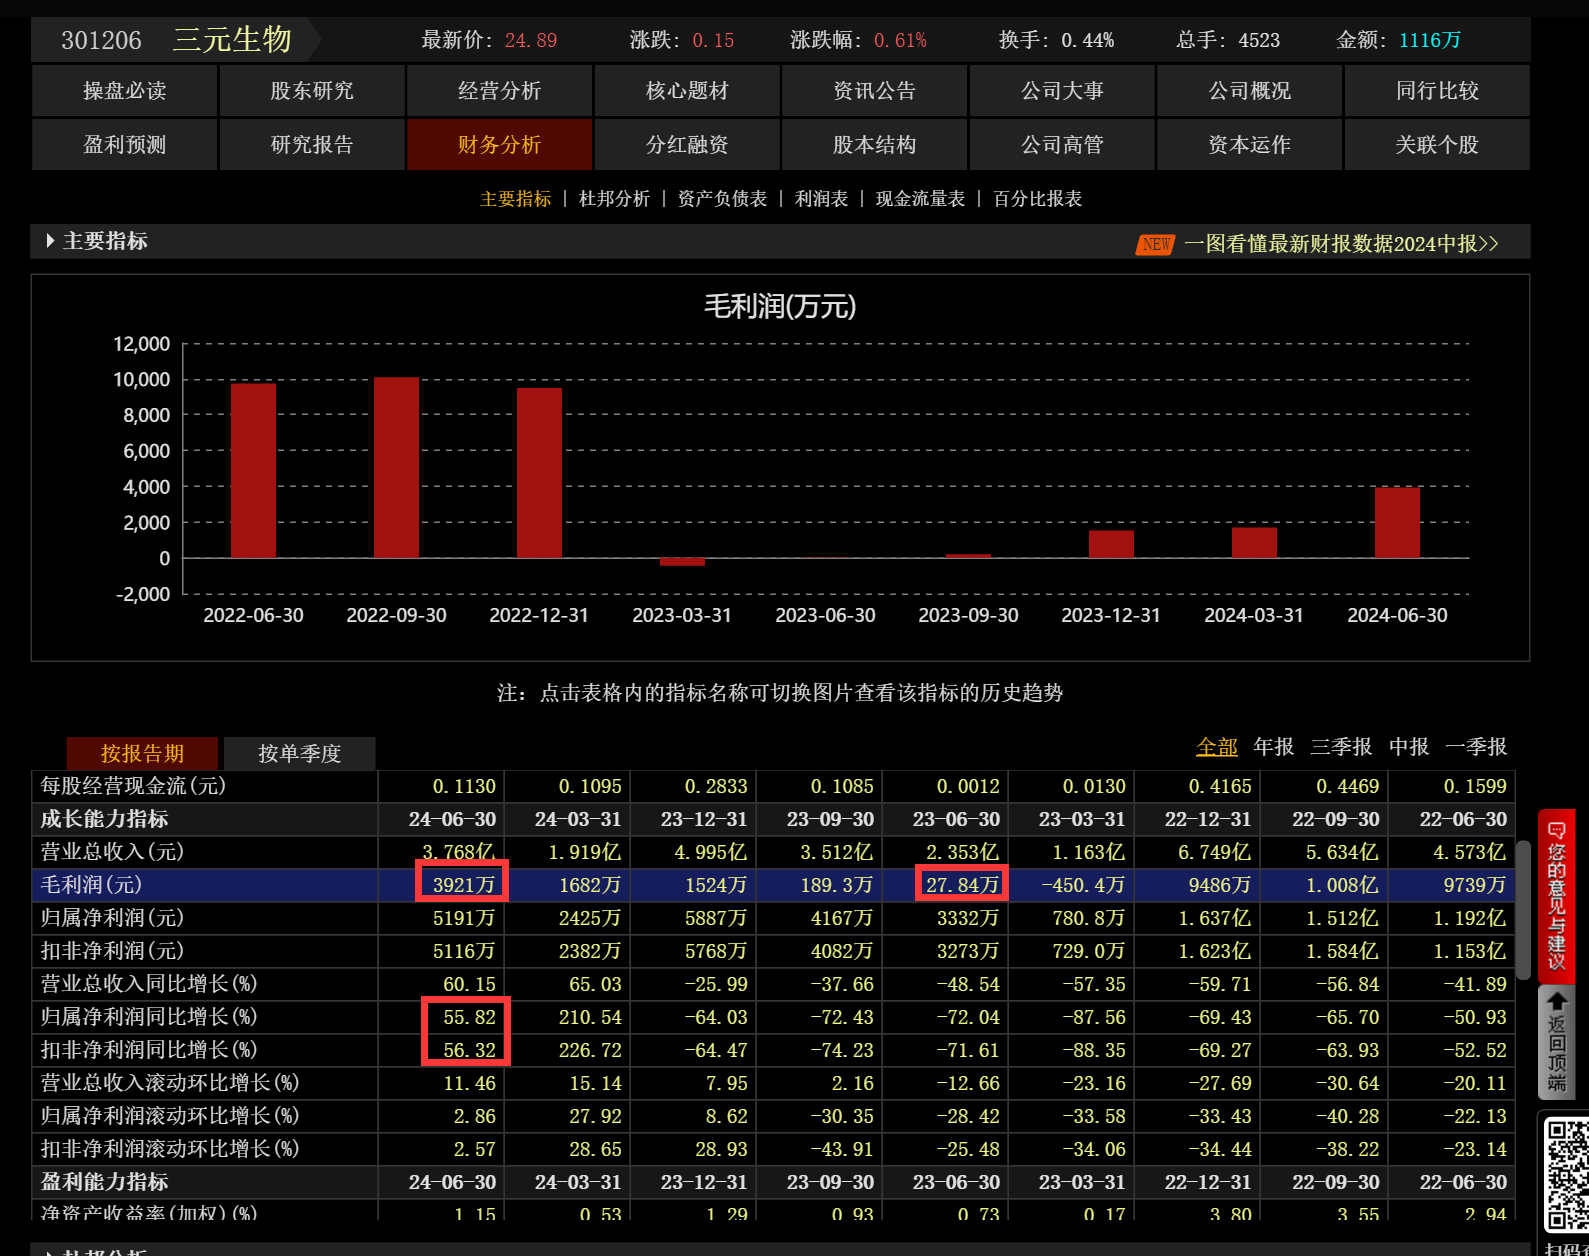
Task: Open the 操盘必读 section
Action: (x=124, y=91)
